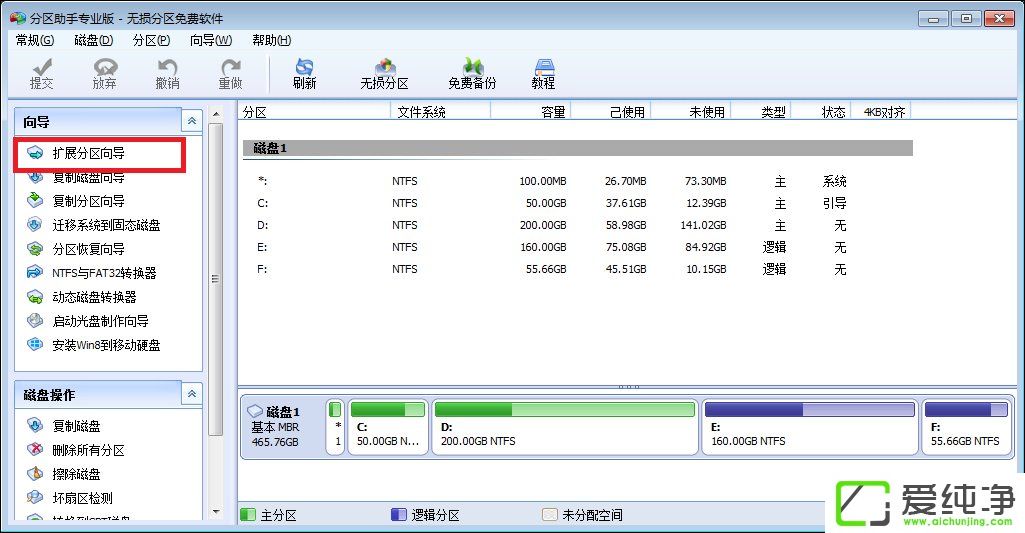This screenshot has width=1025, height=533.
Task: Sort by the 类型 column header
Action: point(760,112)
